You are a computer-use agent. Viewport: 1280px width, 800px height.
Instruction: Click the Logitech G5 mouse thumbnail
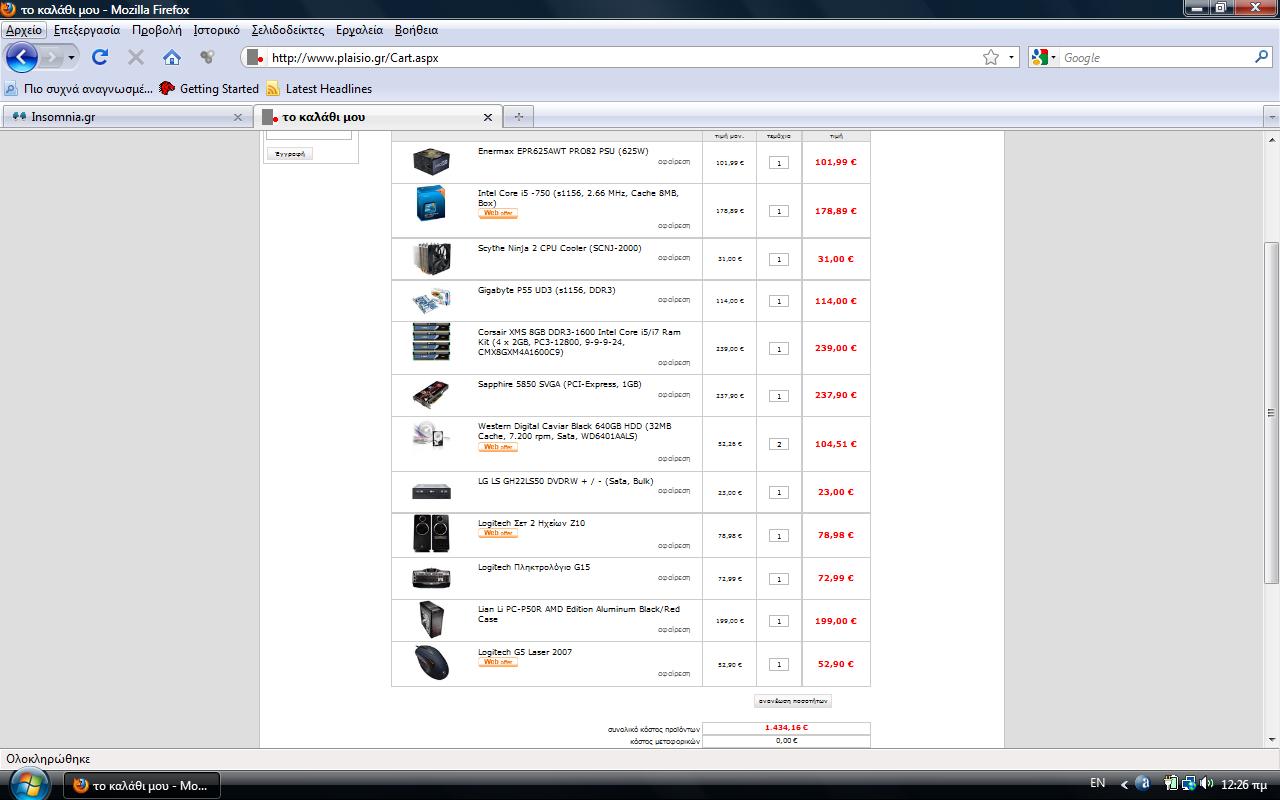click(x=431, y=662)
